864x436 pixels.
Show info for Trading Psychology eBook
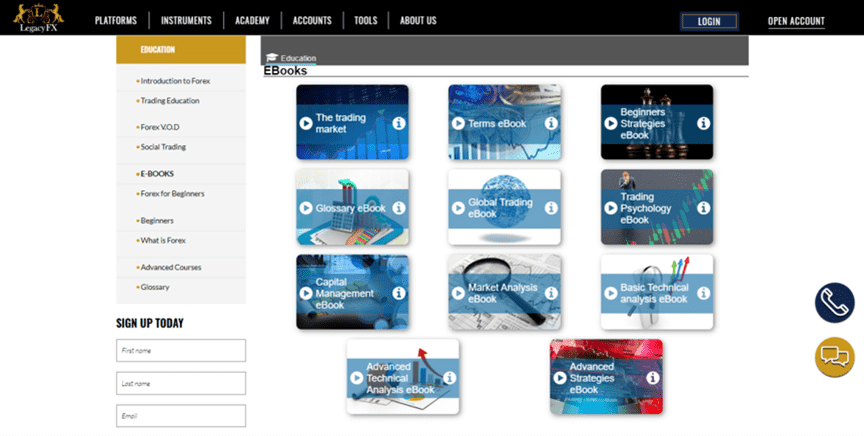(x=704, y=208)
